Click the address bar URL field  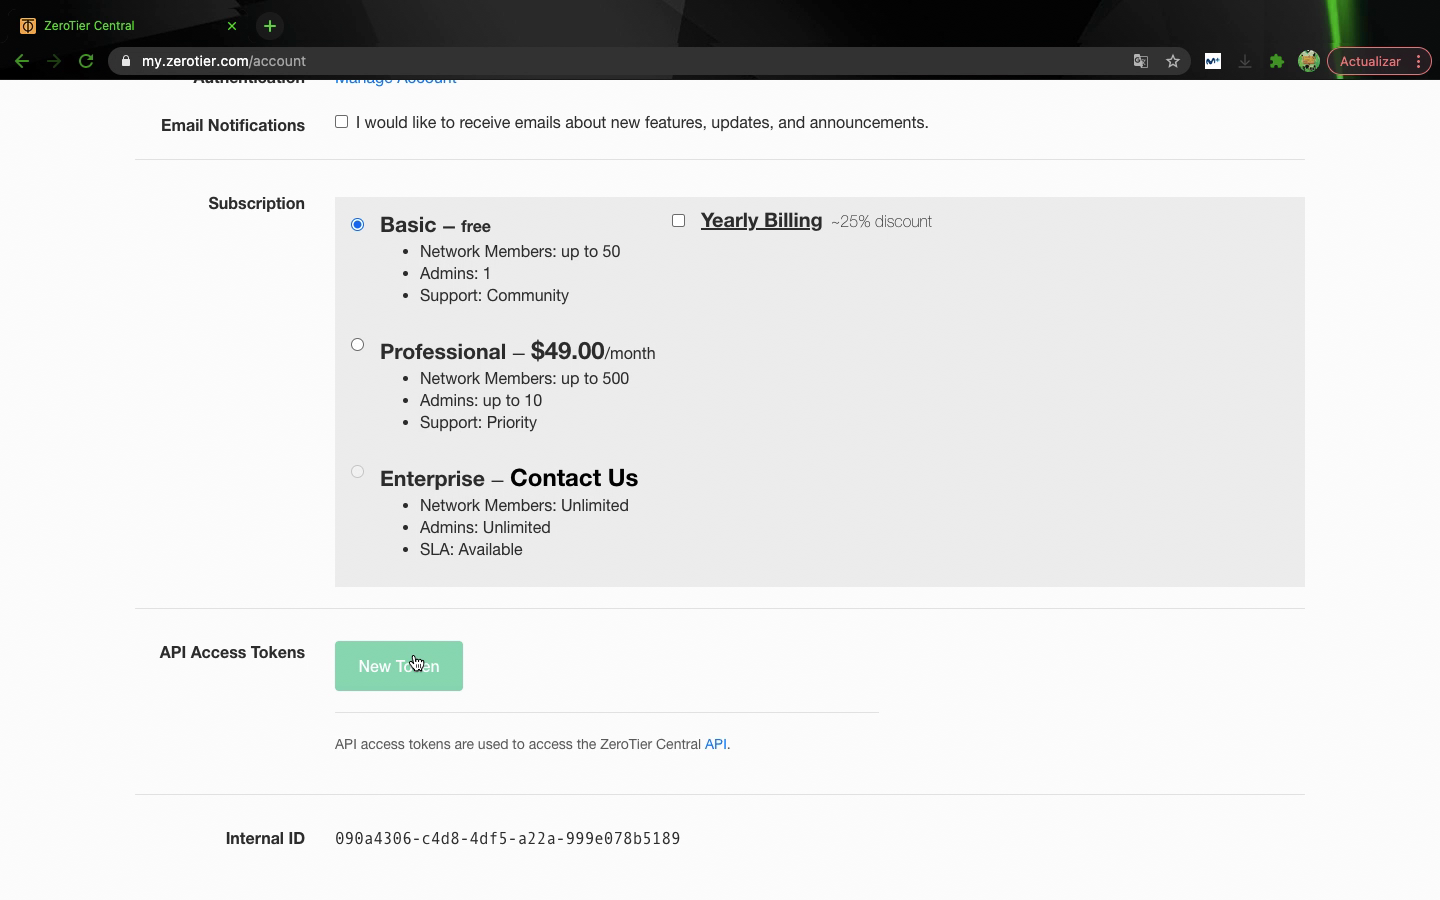[600, 61]
